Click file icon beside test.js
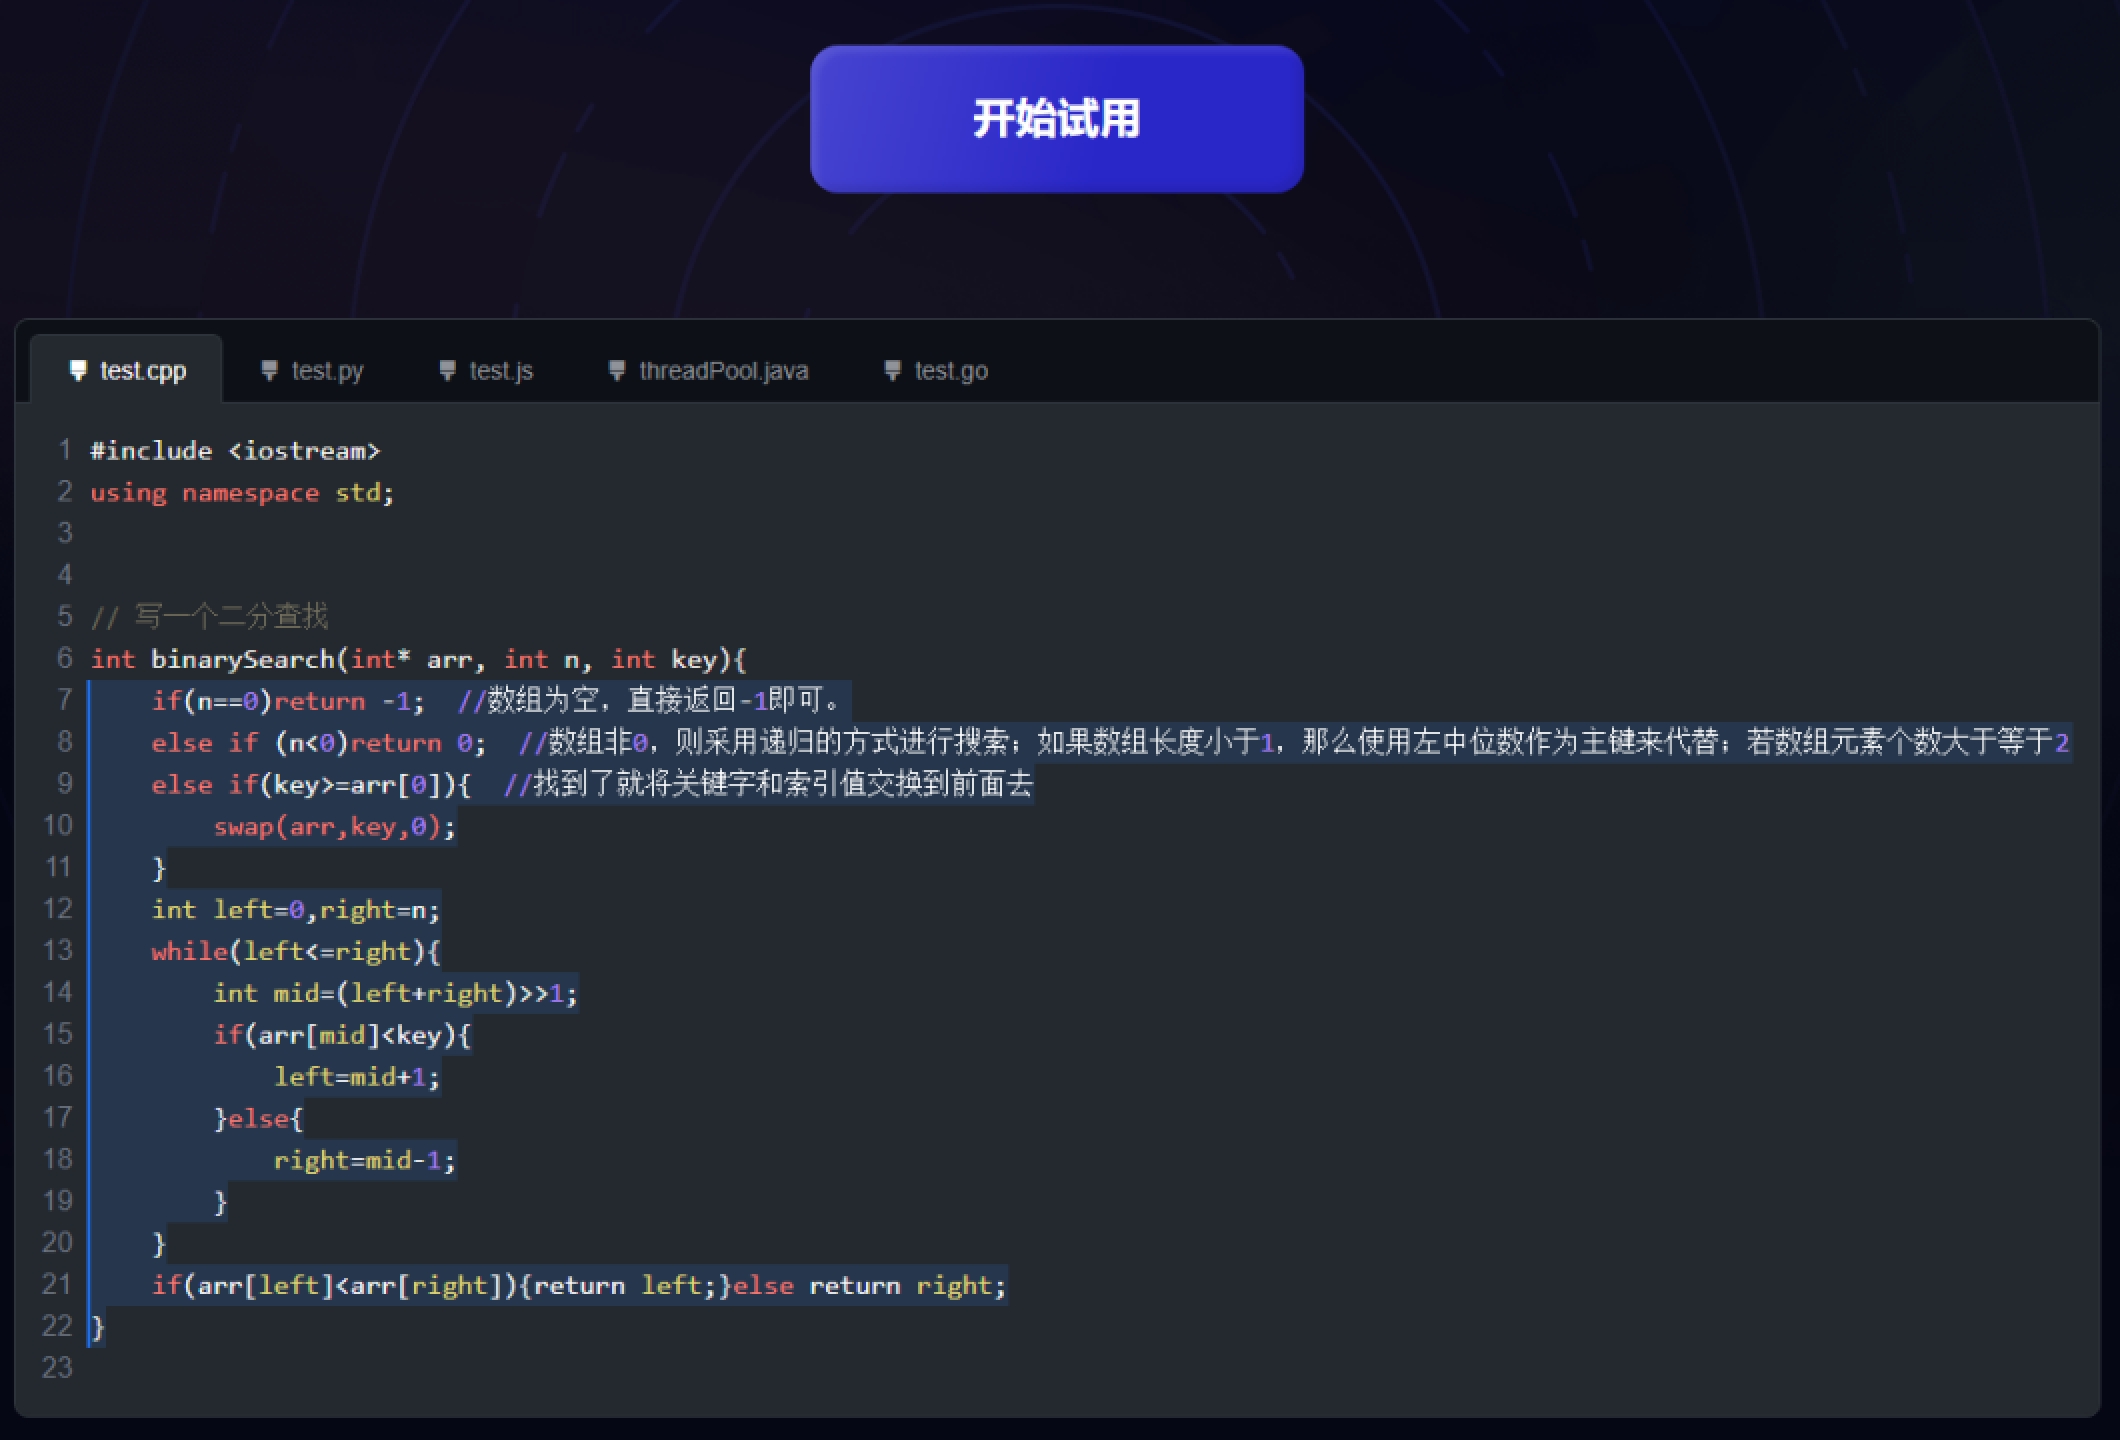This screenshot has height=1440, width=2120. pos(447,371)
